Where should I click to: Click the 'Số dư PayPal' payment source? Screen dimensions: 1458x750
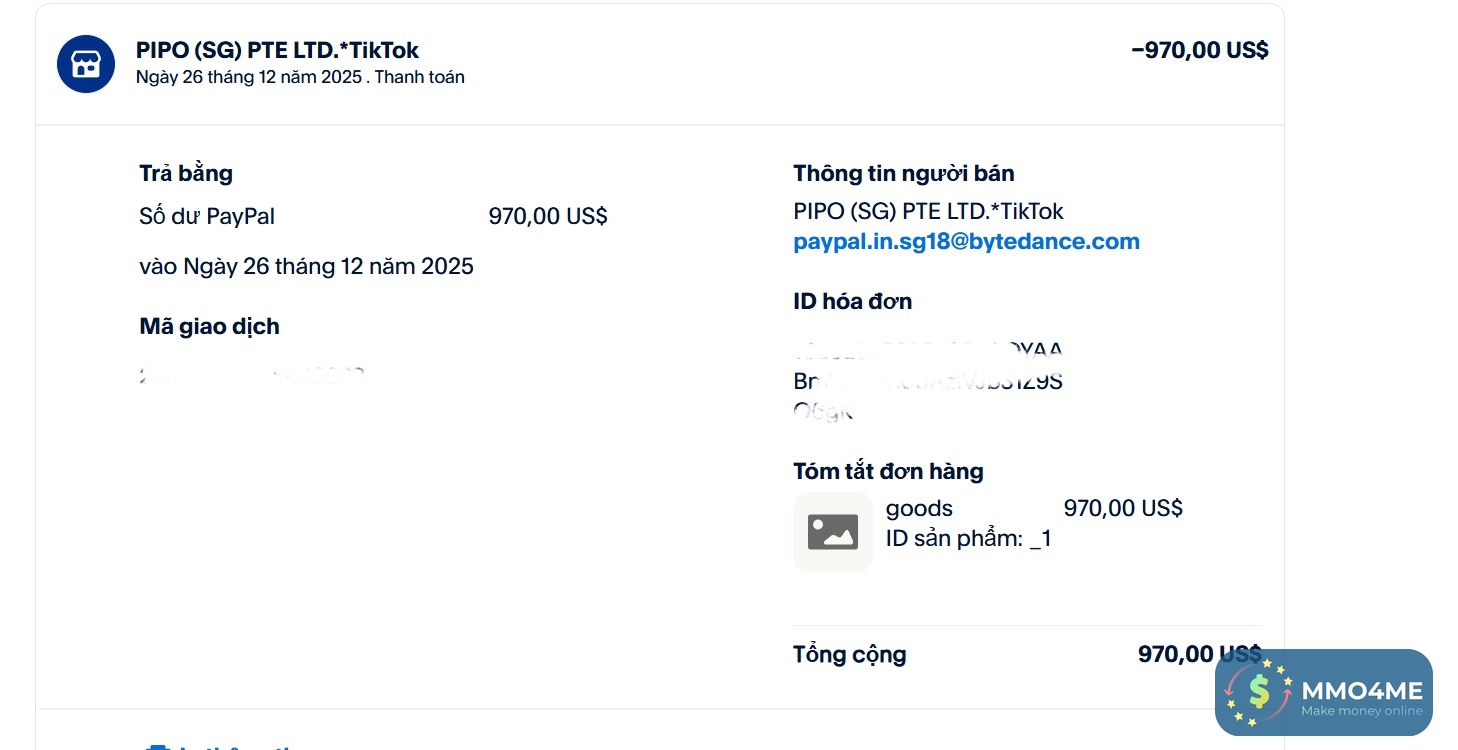tap(207, 216)
